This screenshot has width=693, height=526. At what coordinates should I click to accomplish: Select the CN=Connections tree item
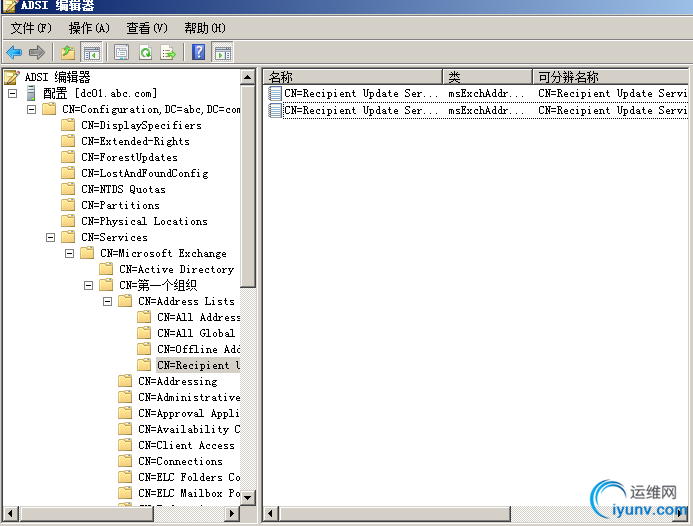(180, 461)
